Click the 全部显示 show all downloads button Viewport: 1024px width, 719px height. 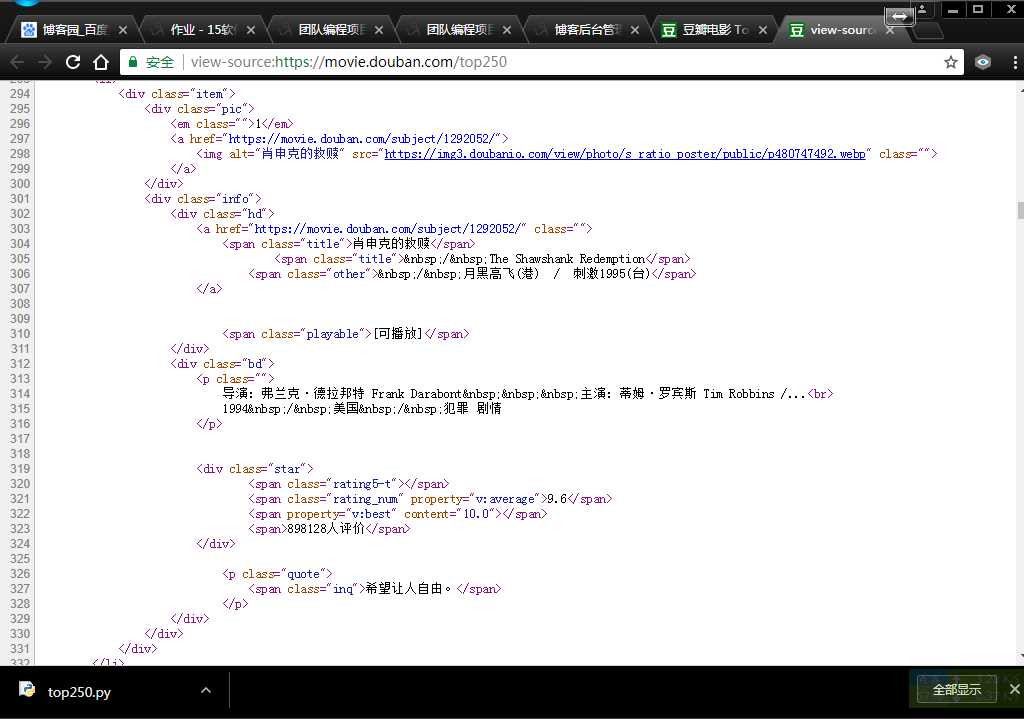[957, 690]
